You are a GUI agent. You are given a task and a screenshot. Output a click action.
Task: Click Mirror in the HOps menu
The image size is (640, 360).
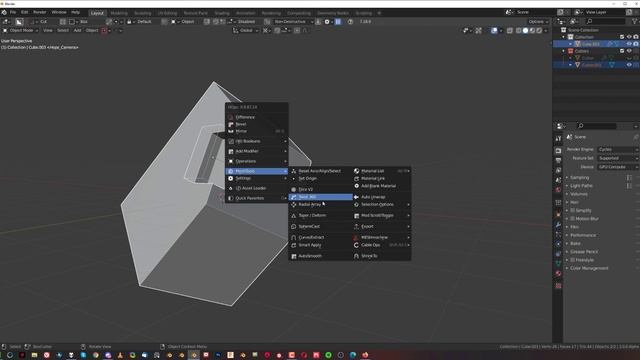(257, 131)
